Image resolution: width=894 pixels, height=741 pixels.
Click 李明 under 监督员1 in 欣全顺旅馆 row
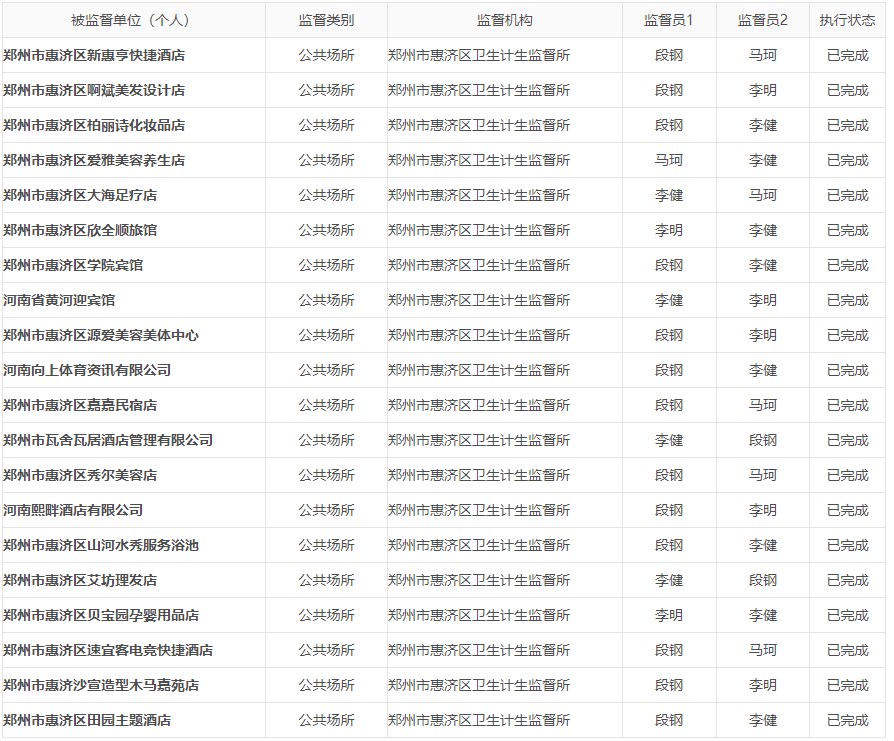(668, 230)
